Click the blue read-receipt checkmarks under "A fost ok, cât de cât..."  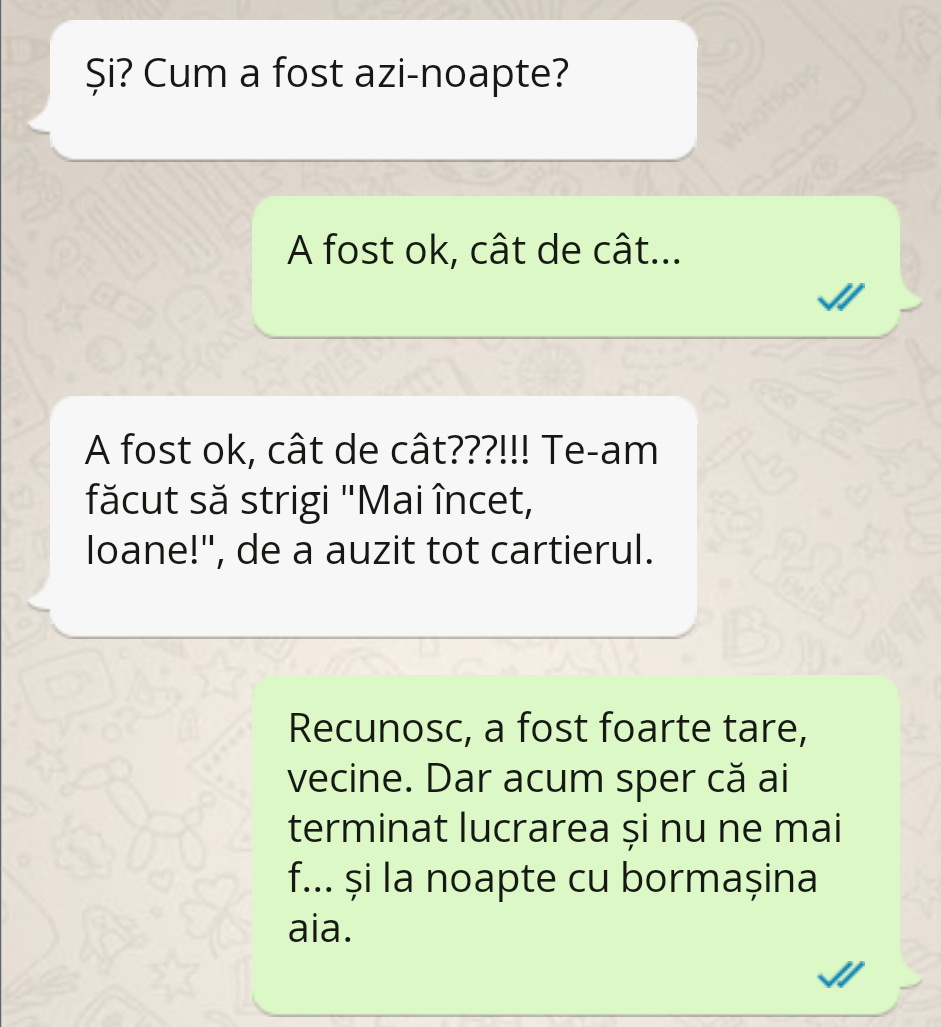(841, 297)
